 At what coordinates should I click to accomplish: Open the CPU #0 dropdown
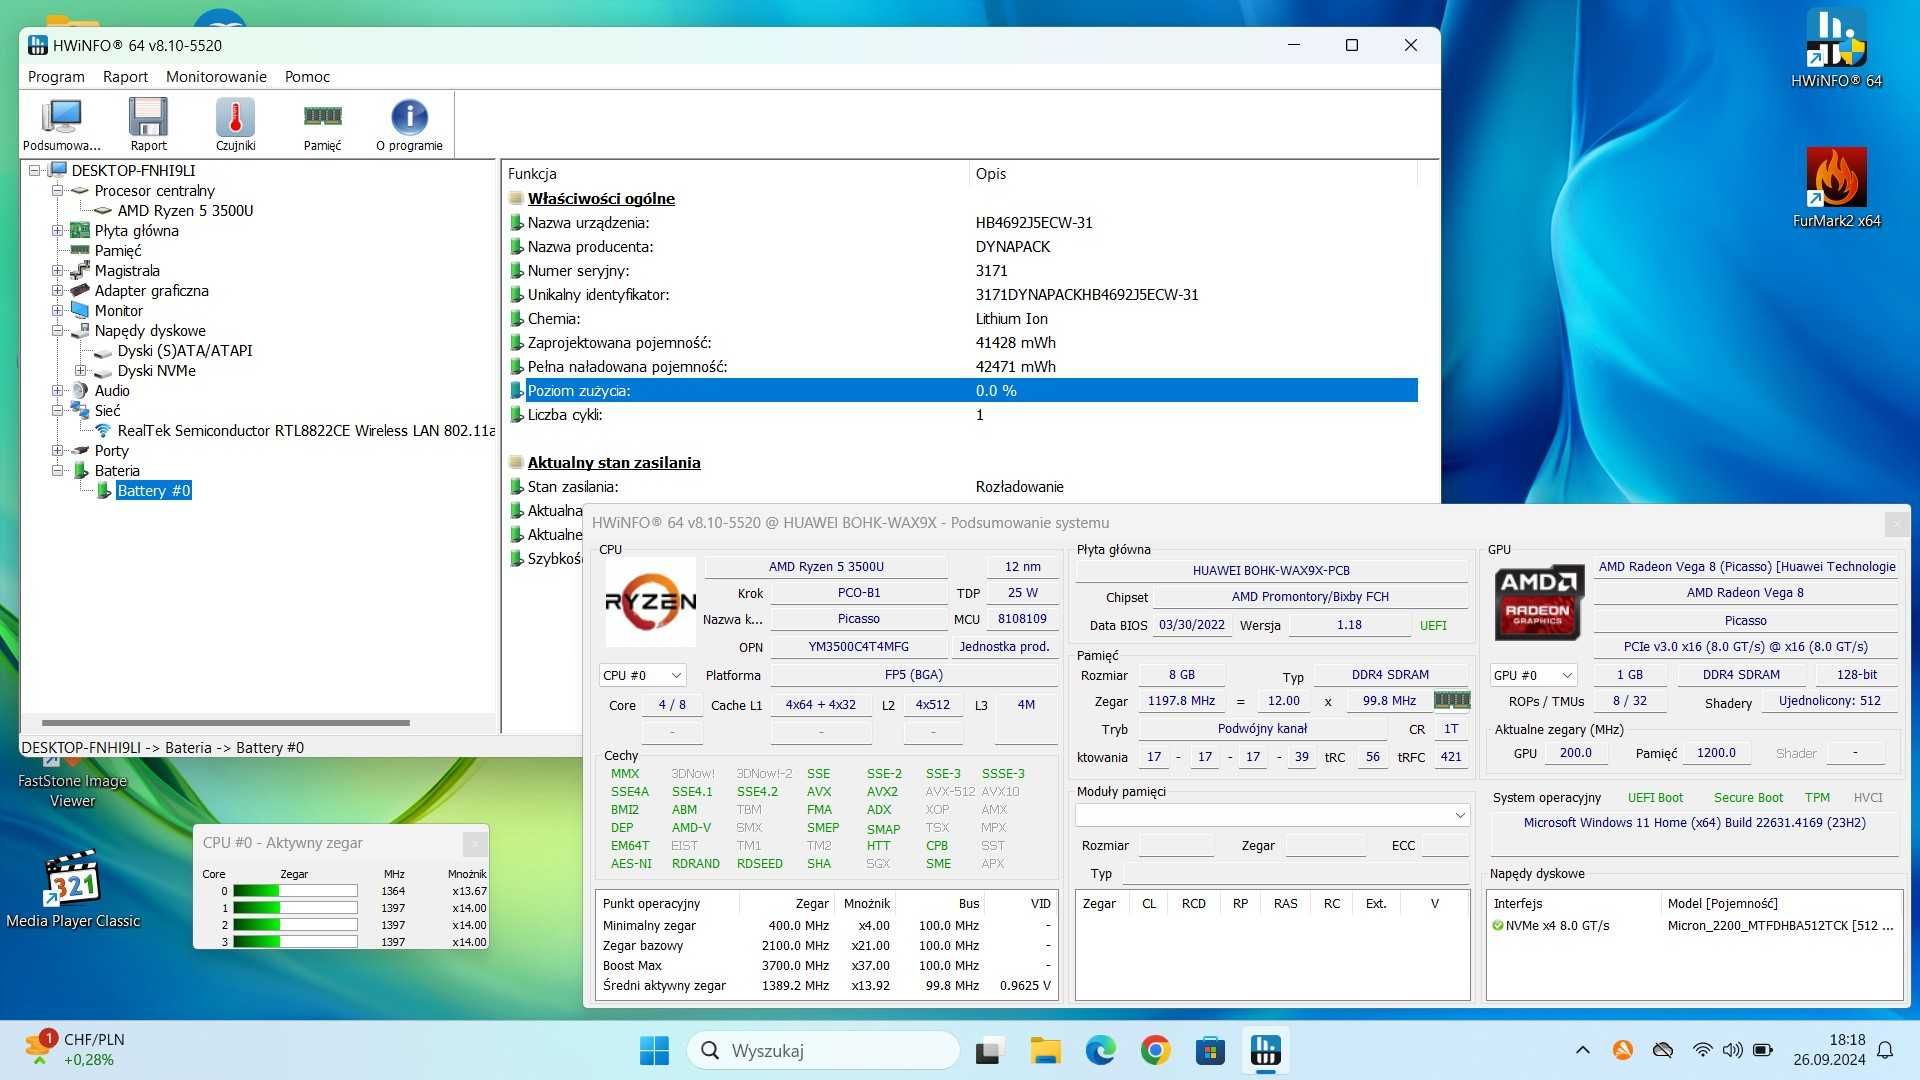click(x=642, y=676)
